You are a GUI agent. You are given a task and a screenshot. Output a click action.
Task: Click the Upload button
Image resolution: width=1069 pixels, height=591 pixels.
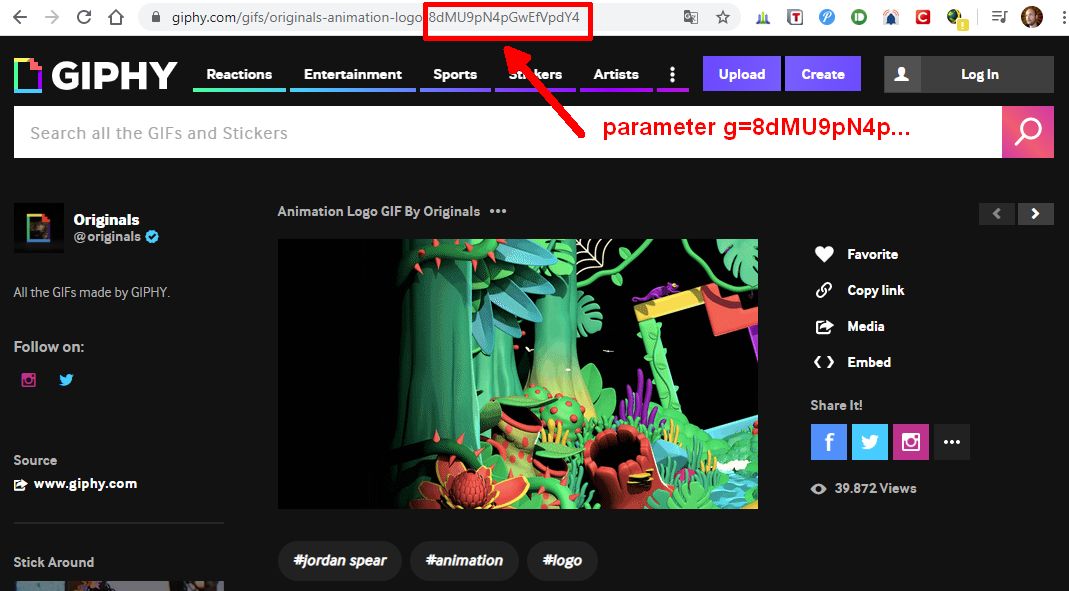(742, 74)
